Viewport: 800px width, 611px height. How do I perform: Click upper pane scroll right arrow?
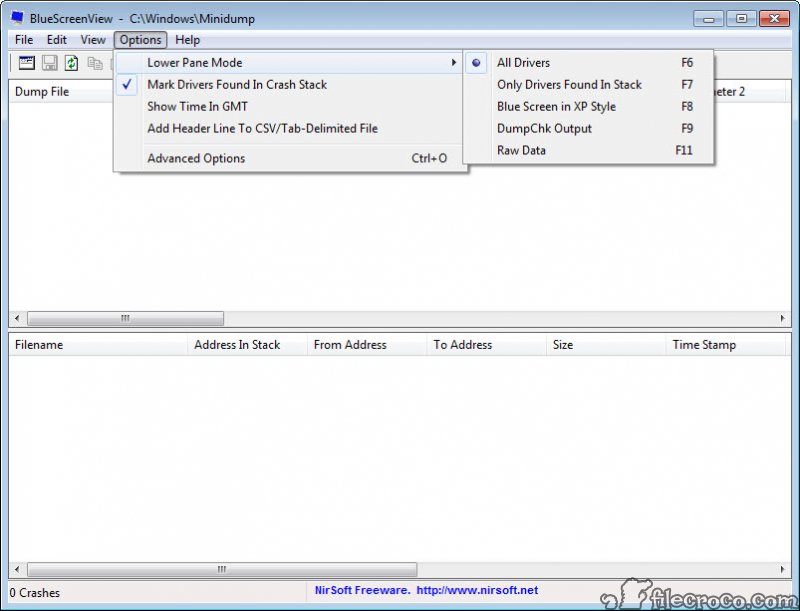[x=783, y=318]
